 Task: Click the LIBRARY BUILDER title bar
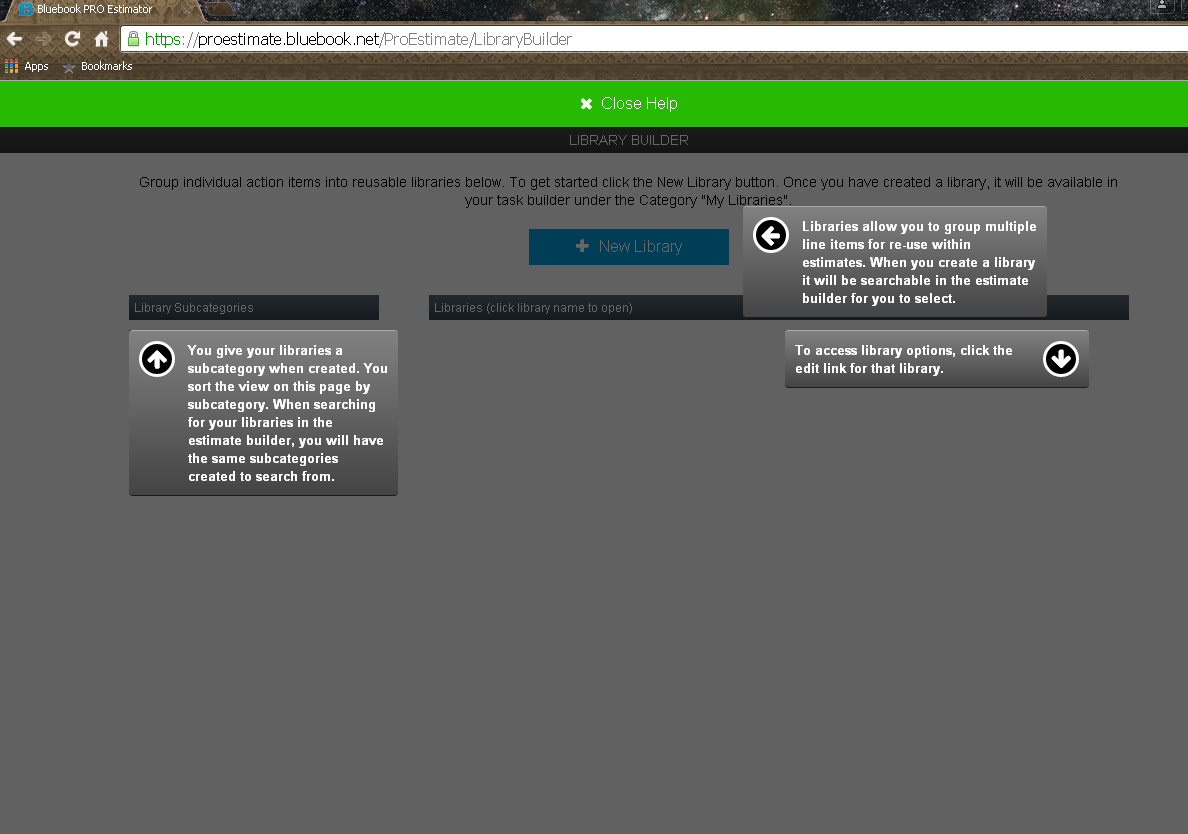(594, 140)
